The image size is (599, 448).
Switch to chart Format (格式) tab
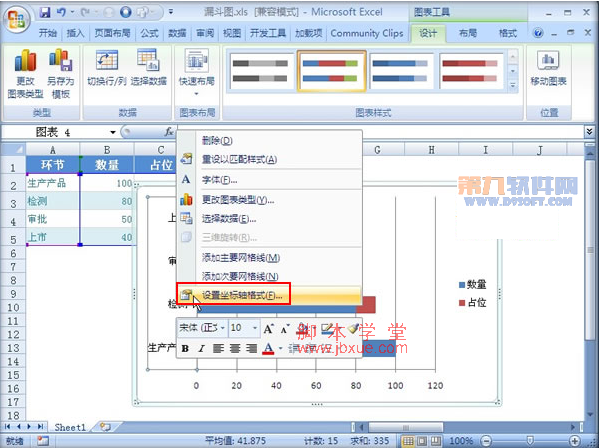(508, 34)
